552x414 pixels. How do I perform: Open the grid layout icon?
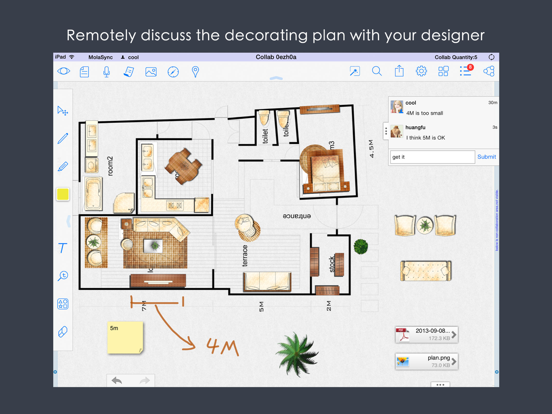443,71
